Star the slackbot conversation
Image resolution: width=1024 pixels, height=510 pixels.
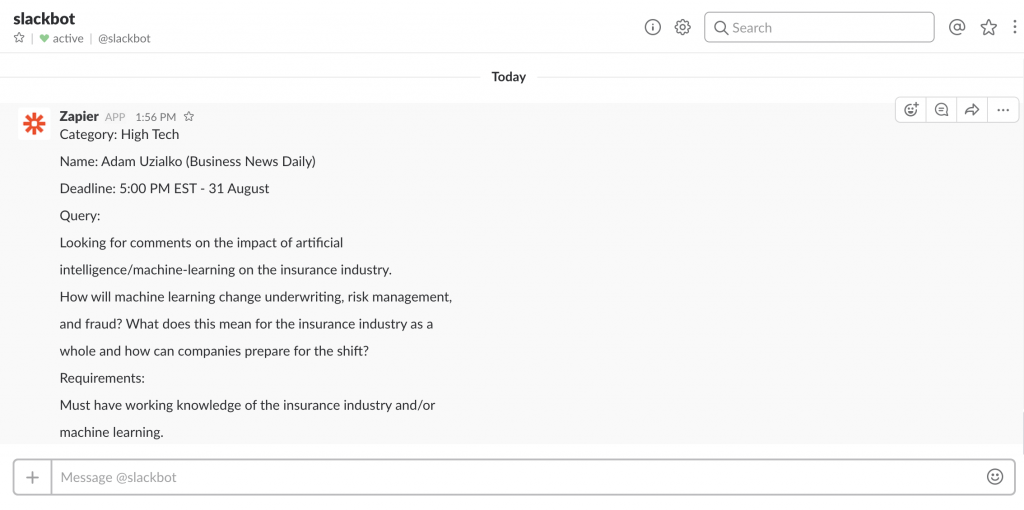pos(19,38)
